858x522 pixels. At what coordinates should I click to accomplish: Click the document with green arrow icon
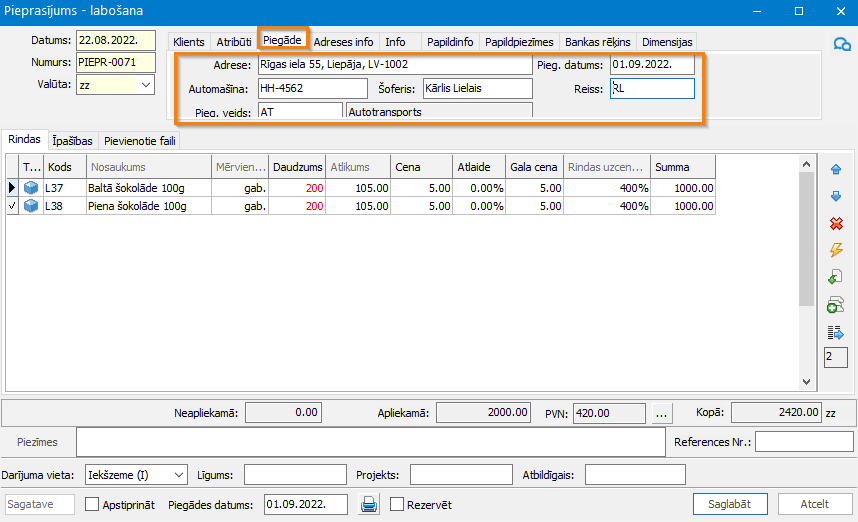836,277
